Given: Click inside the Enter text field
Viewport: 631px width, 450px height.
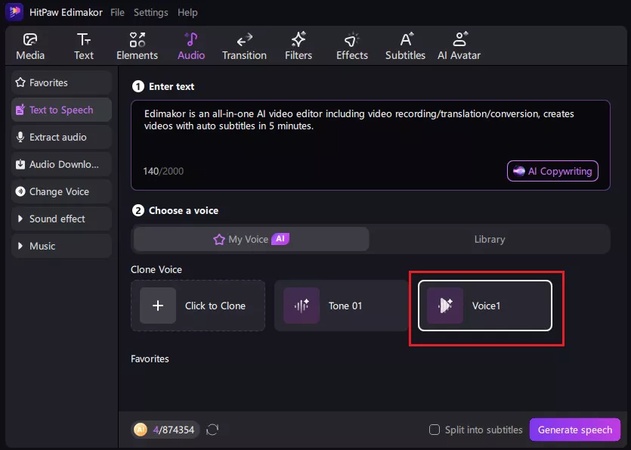Looking at the screenshot, I should 370,145.
